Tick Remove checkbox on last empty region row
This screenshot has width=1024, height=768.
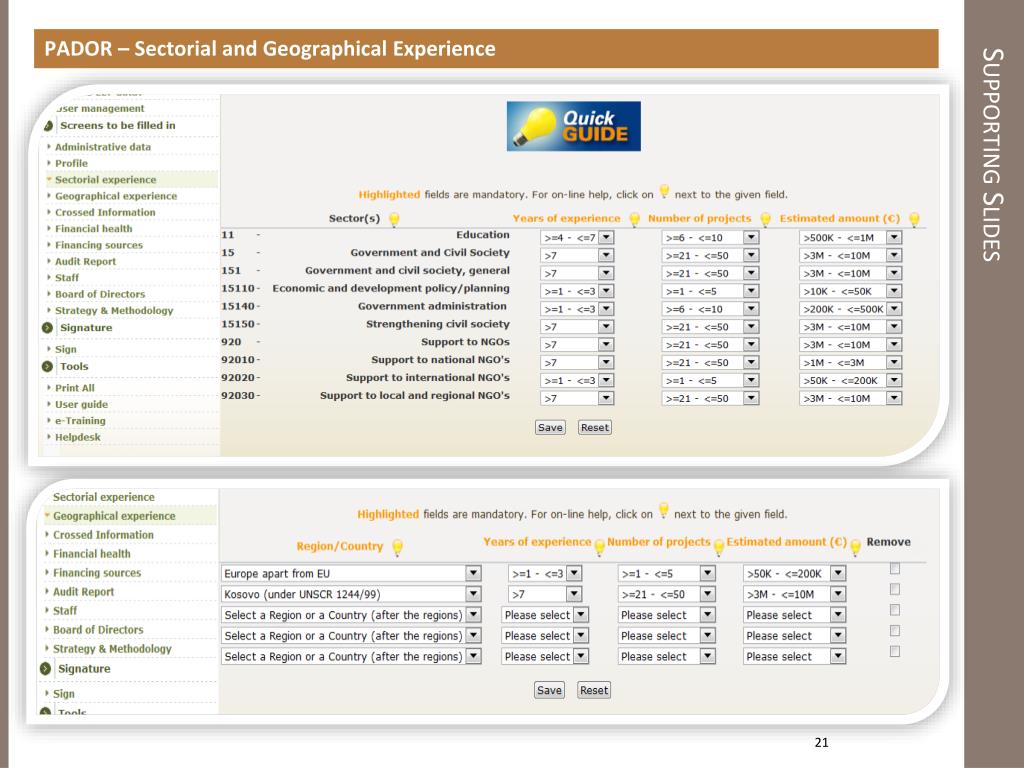pyautogui.click(x=895, y=652)
